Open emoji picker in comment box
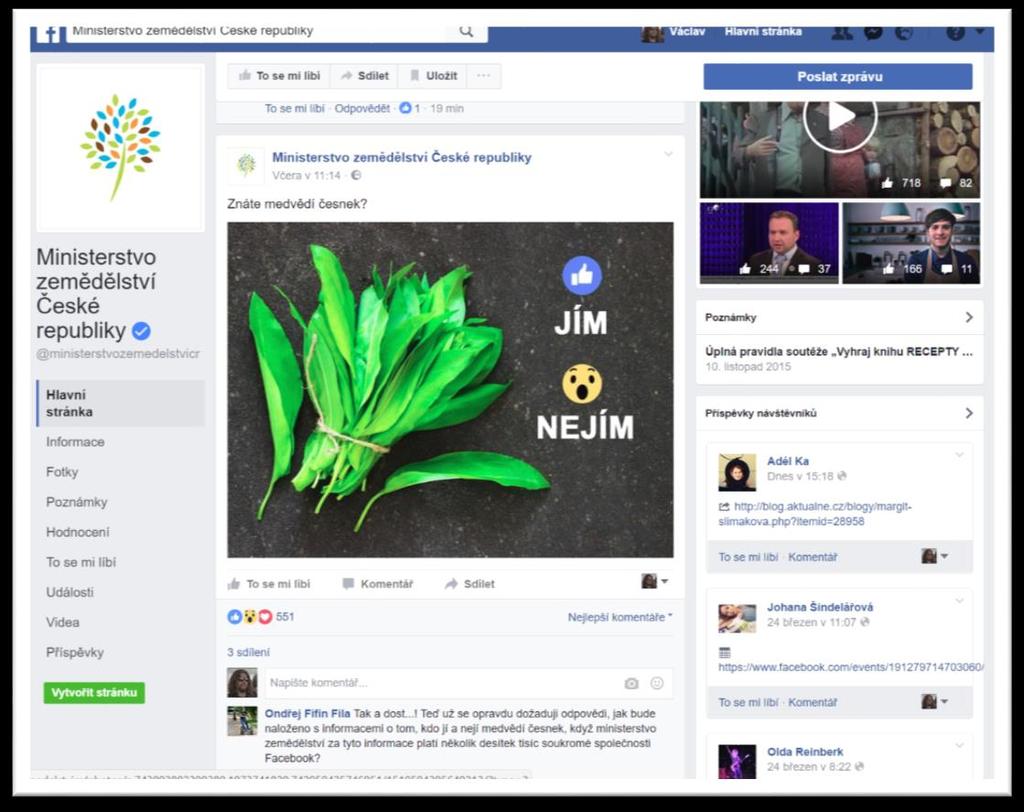Image resolution: width=1024 pixels, height=812 pixels. click(x=657, y=683)
